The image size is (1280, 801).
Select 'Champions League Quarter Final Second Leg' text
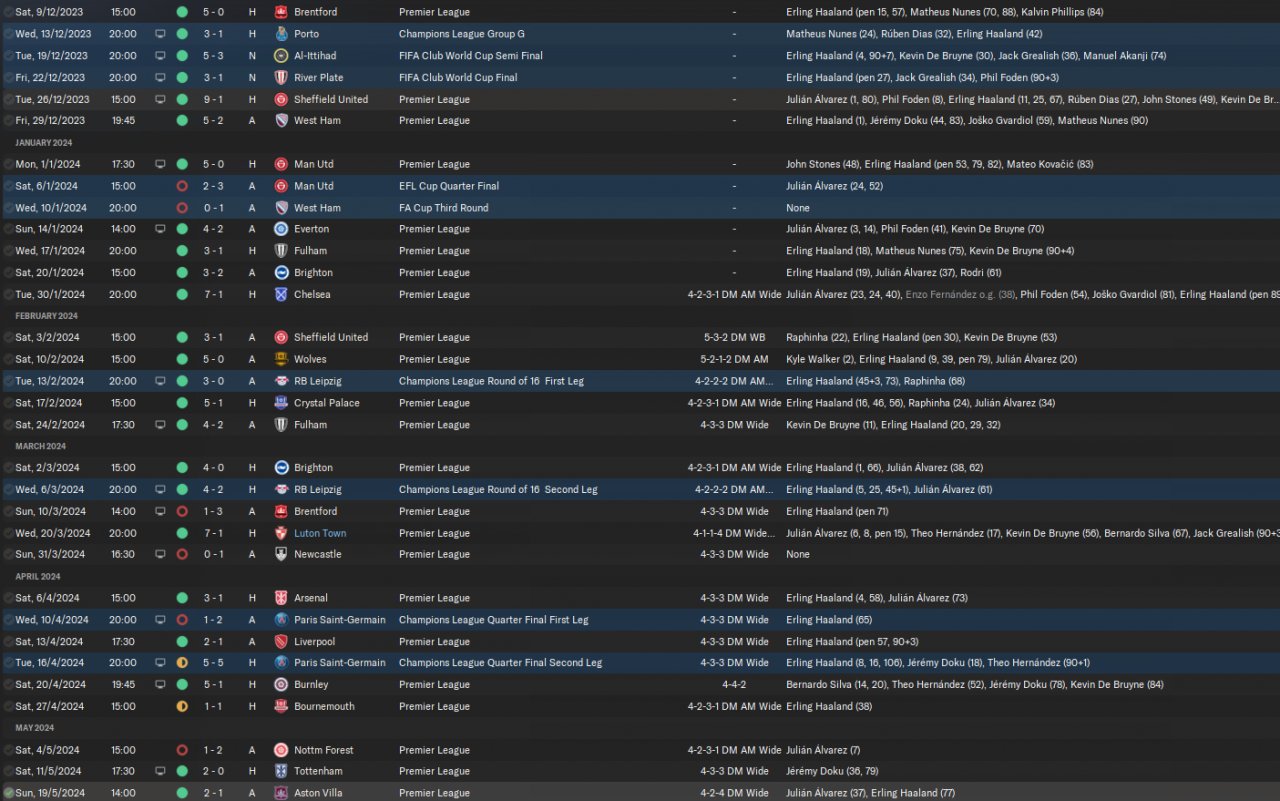click(x=500, y=663)
